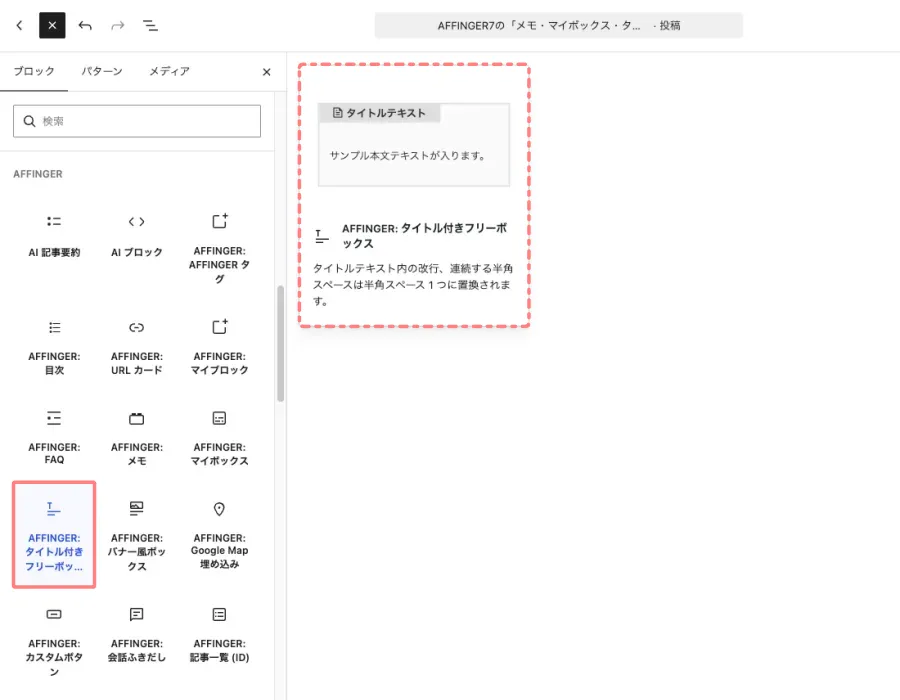Viewport: 900px width, 700px height.
Task: Insert the AFFINGER: FAQ block
Action: 54,438
